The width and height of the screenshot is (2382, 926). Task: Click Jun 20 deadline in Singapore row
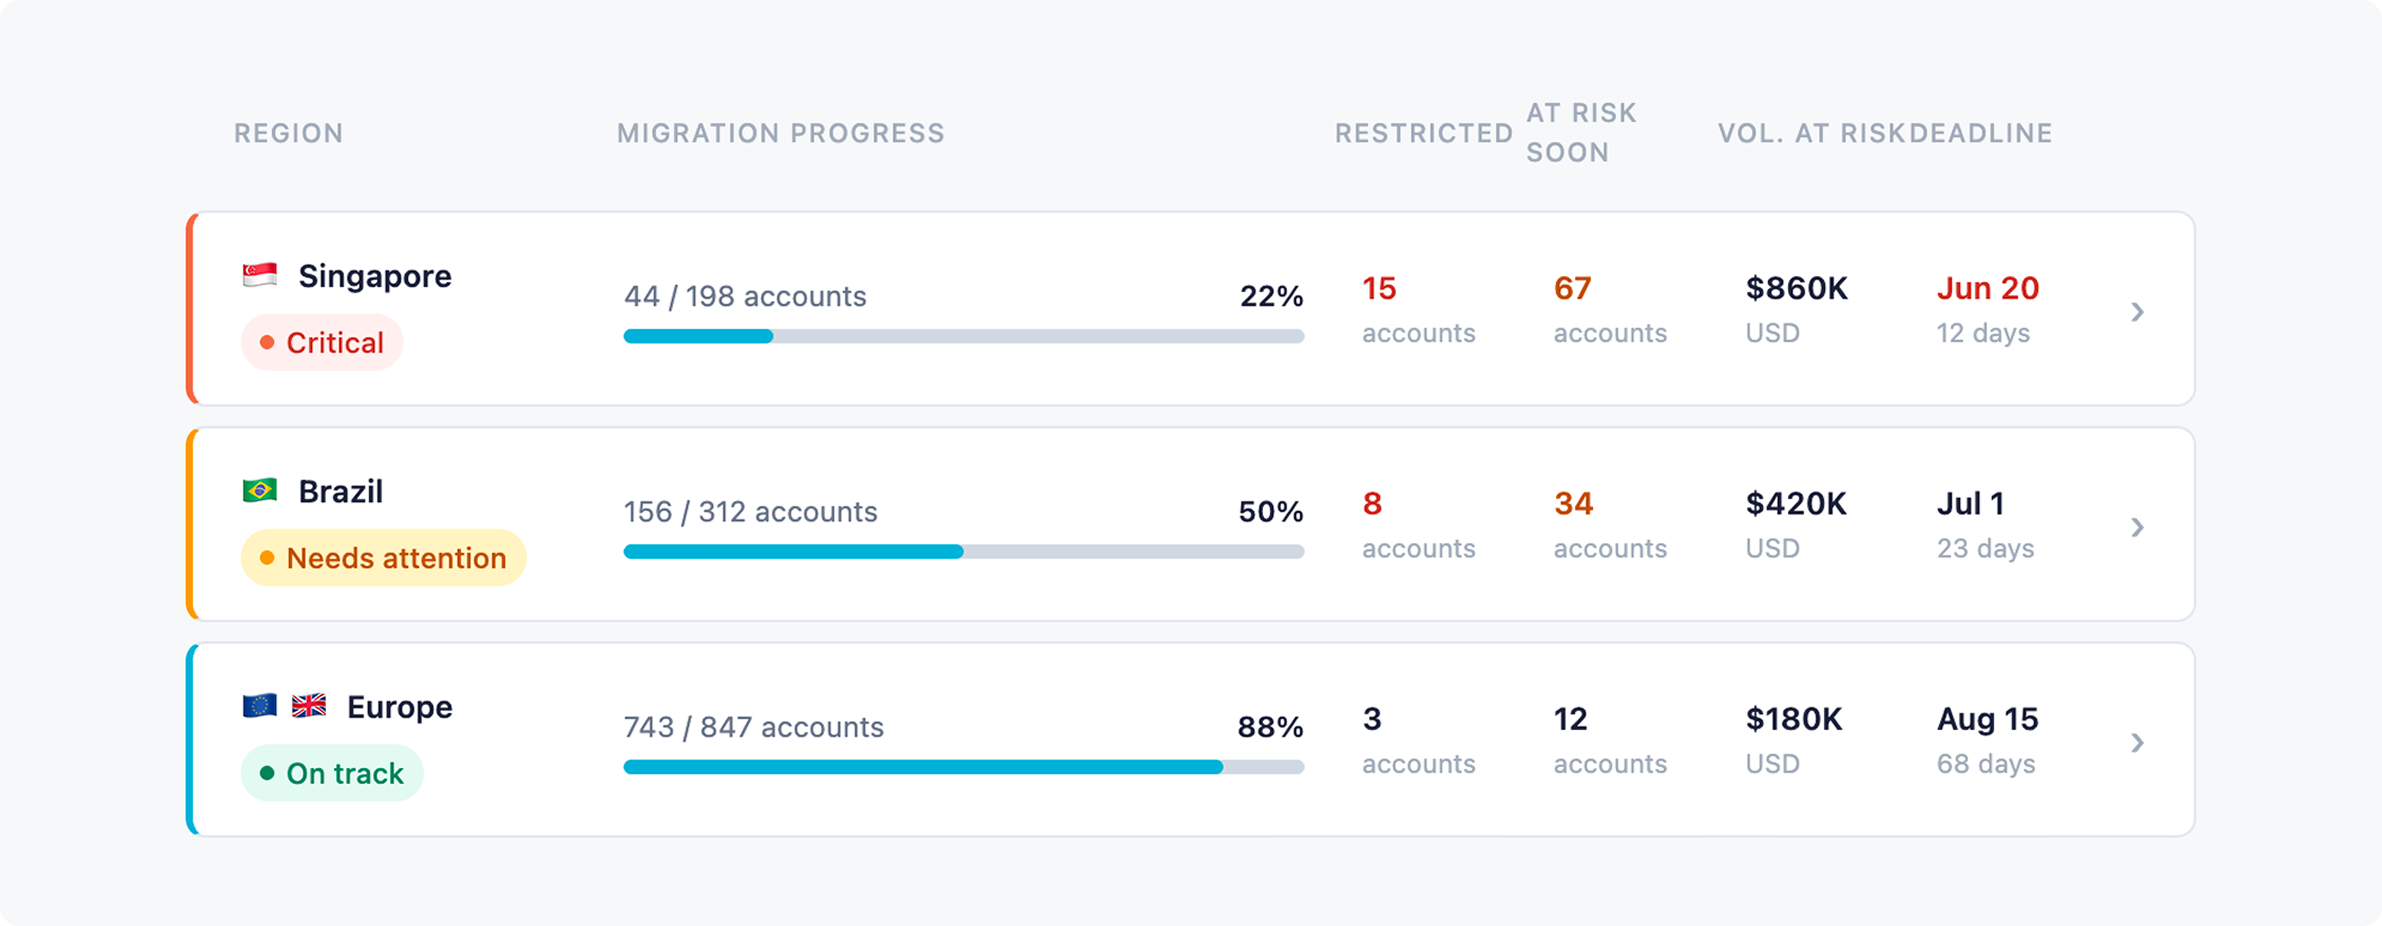pos(1988,288)
